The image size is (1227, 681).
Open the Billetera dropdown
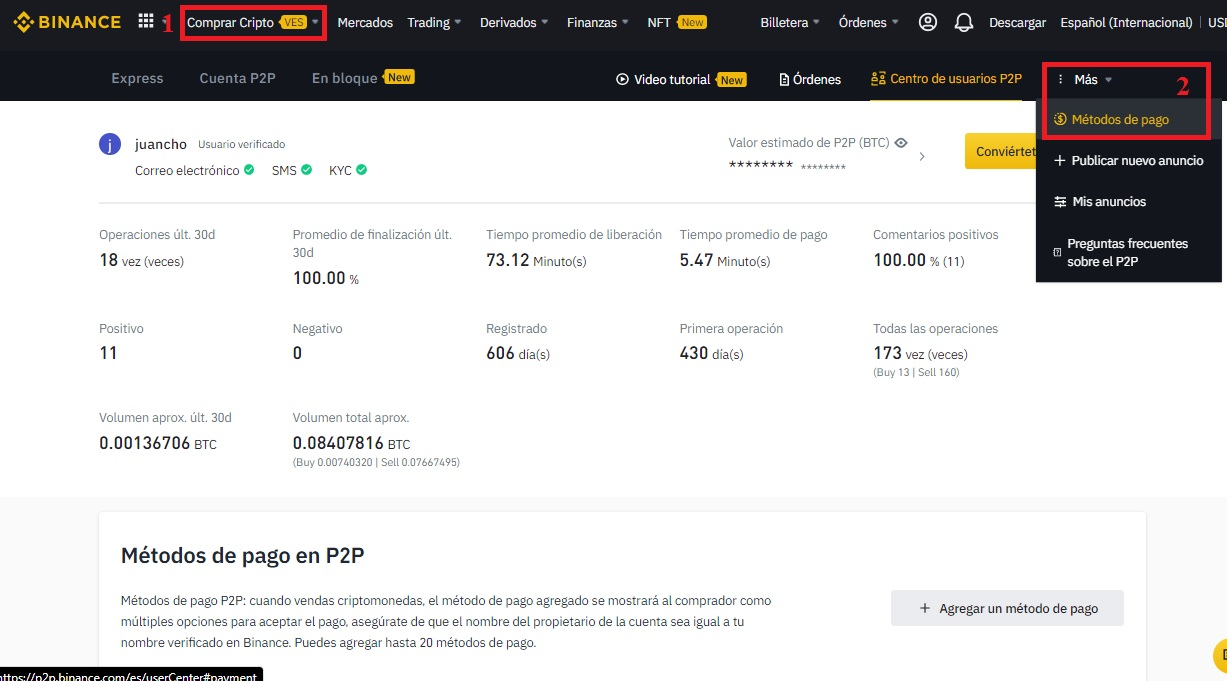click(x=790, y=22)
